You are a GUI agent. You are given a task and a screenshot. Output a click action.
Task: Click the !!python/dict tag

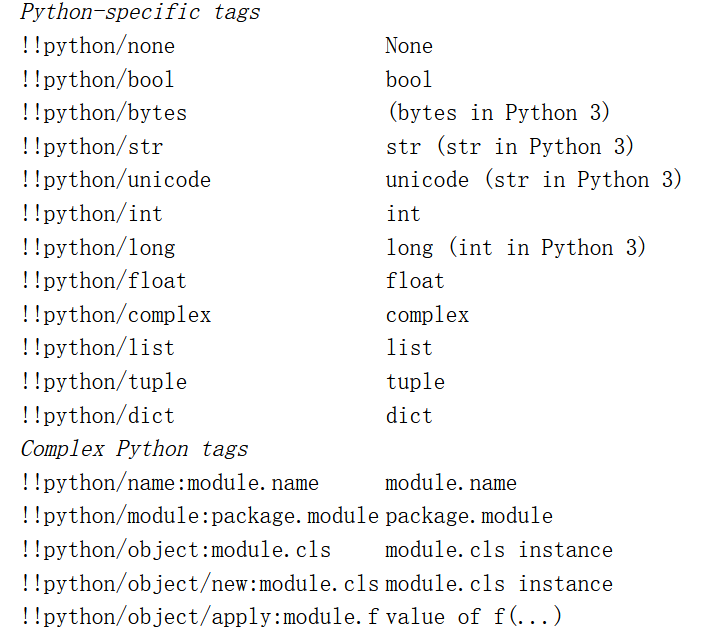(98, 416)
